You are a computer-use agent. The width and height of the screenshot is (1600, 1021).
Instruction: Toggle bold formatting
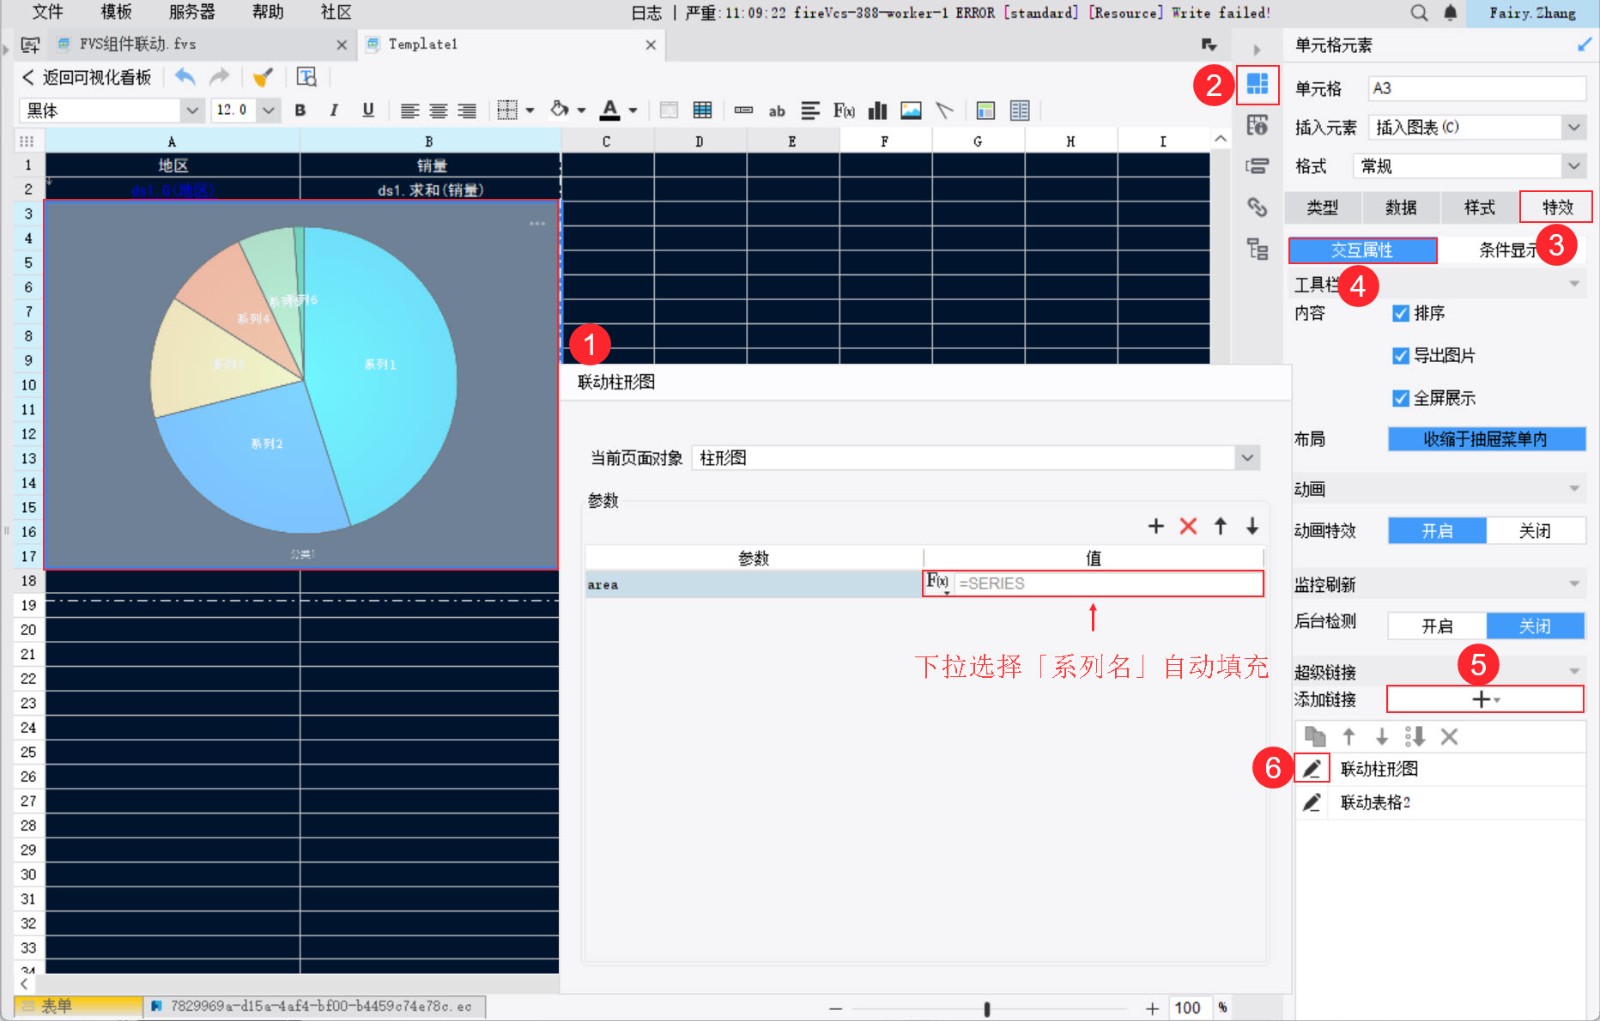(300, 110)
